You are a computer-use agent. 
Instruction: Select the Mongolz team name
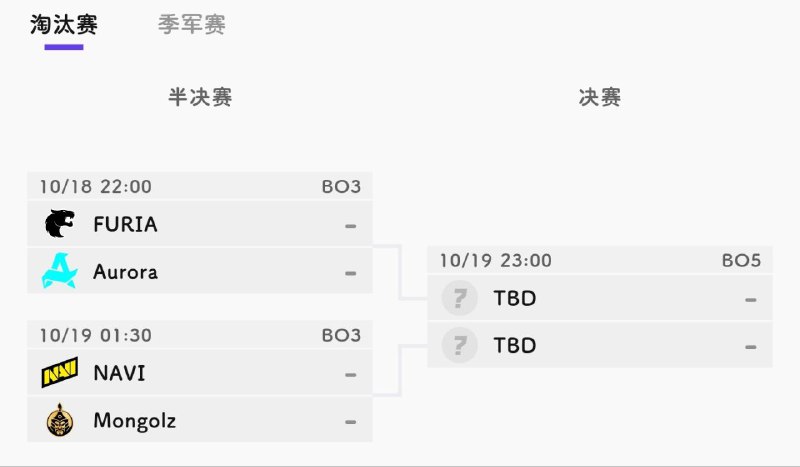pos(134,420)
